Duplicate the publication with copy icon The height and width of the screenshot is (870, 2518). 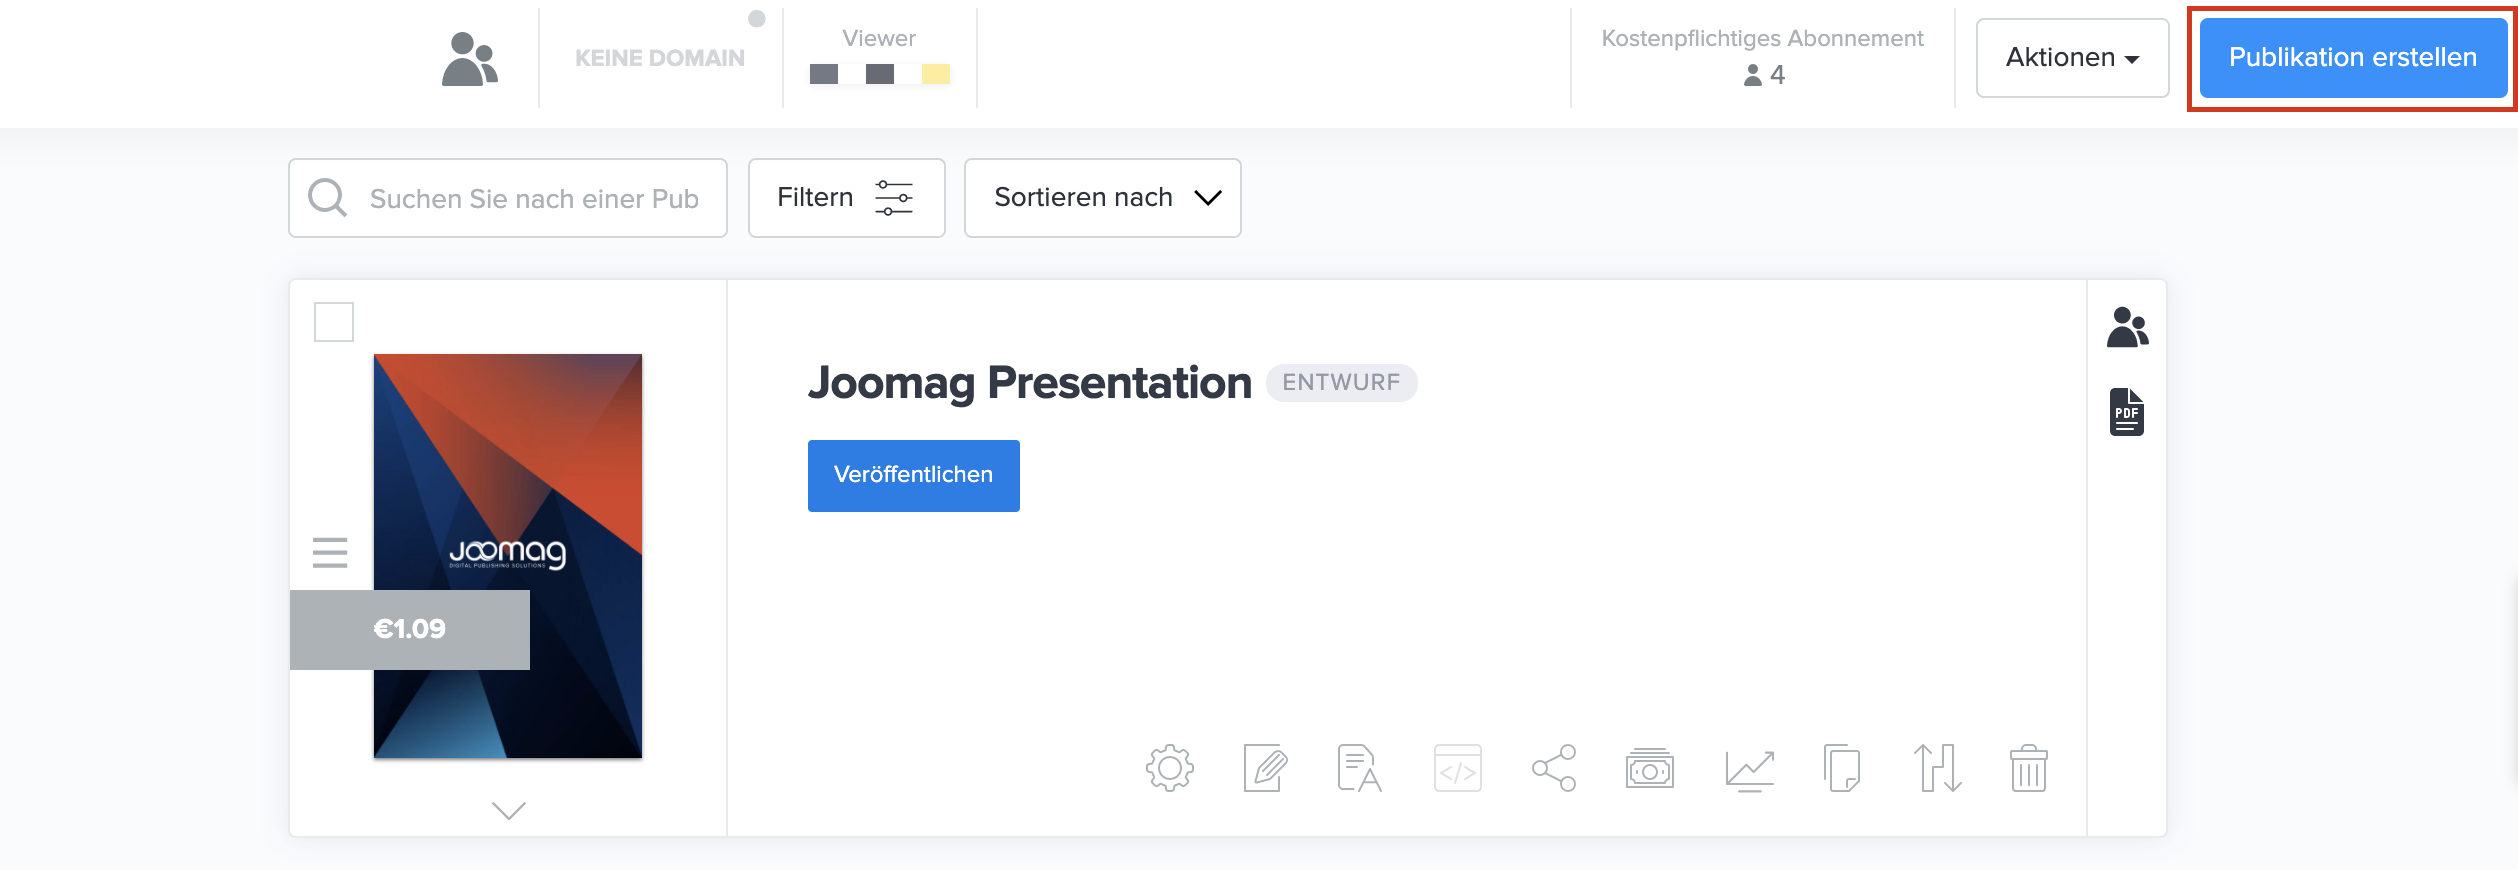[x=1841, y=768]
